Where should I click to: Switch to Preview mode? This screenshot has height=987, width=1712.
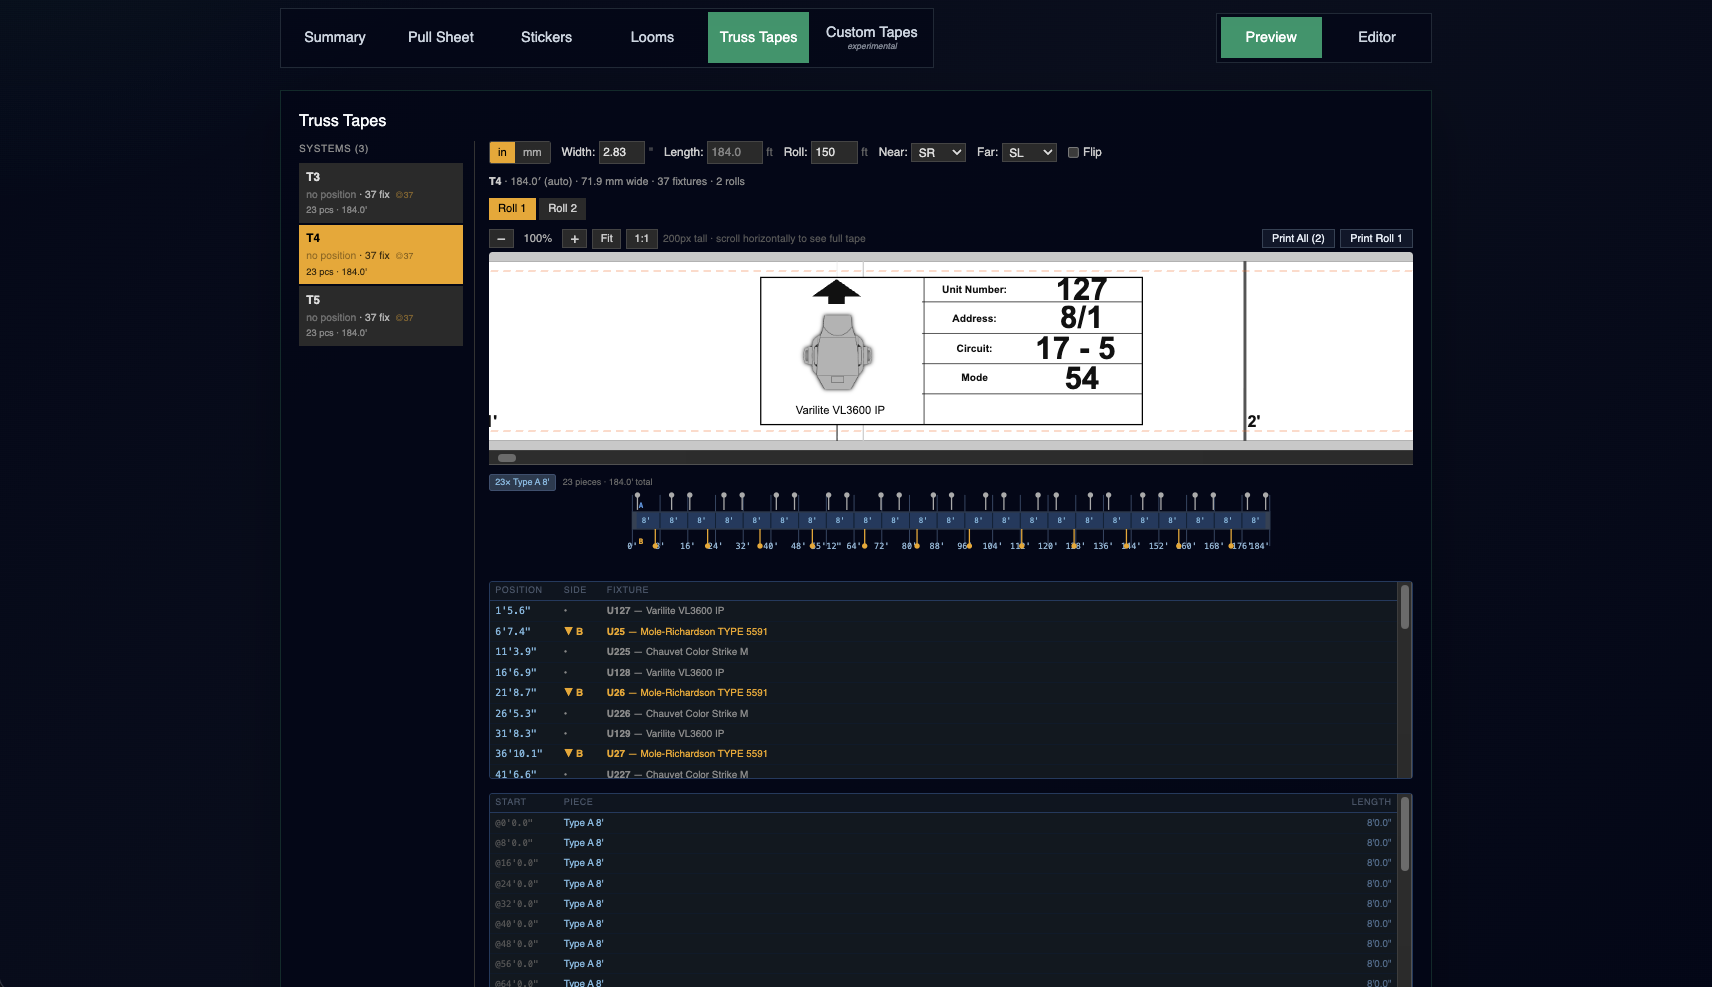point(1271,37)
